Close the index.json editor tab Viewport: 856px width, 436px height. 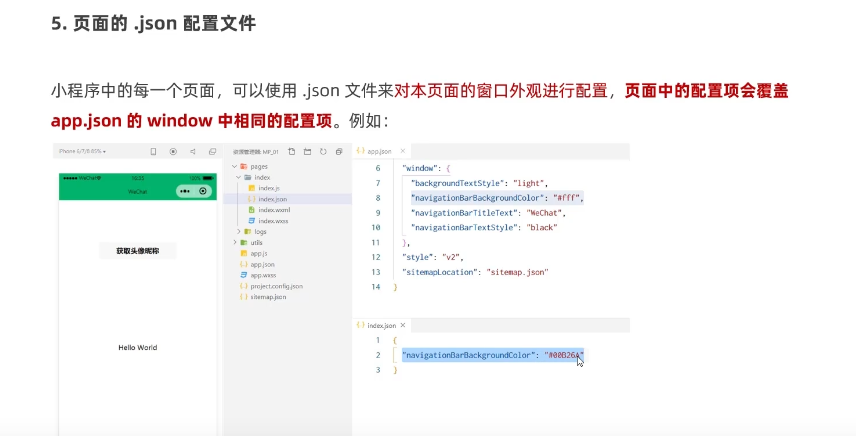pyautogui.click(x=403, y=325)
